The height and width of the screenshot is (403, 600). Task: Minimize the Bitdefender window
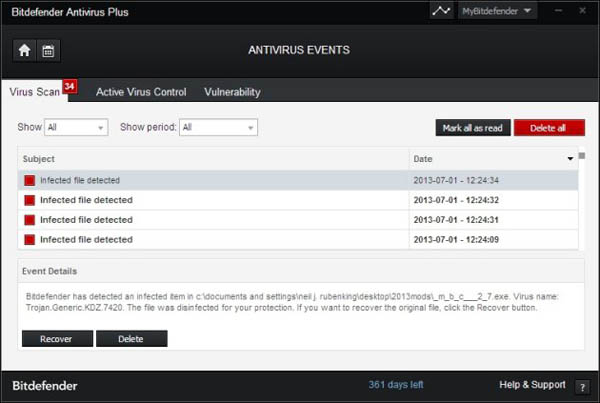(558, 11)
